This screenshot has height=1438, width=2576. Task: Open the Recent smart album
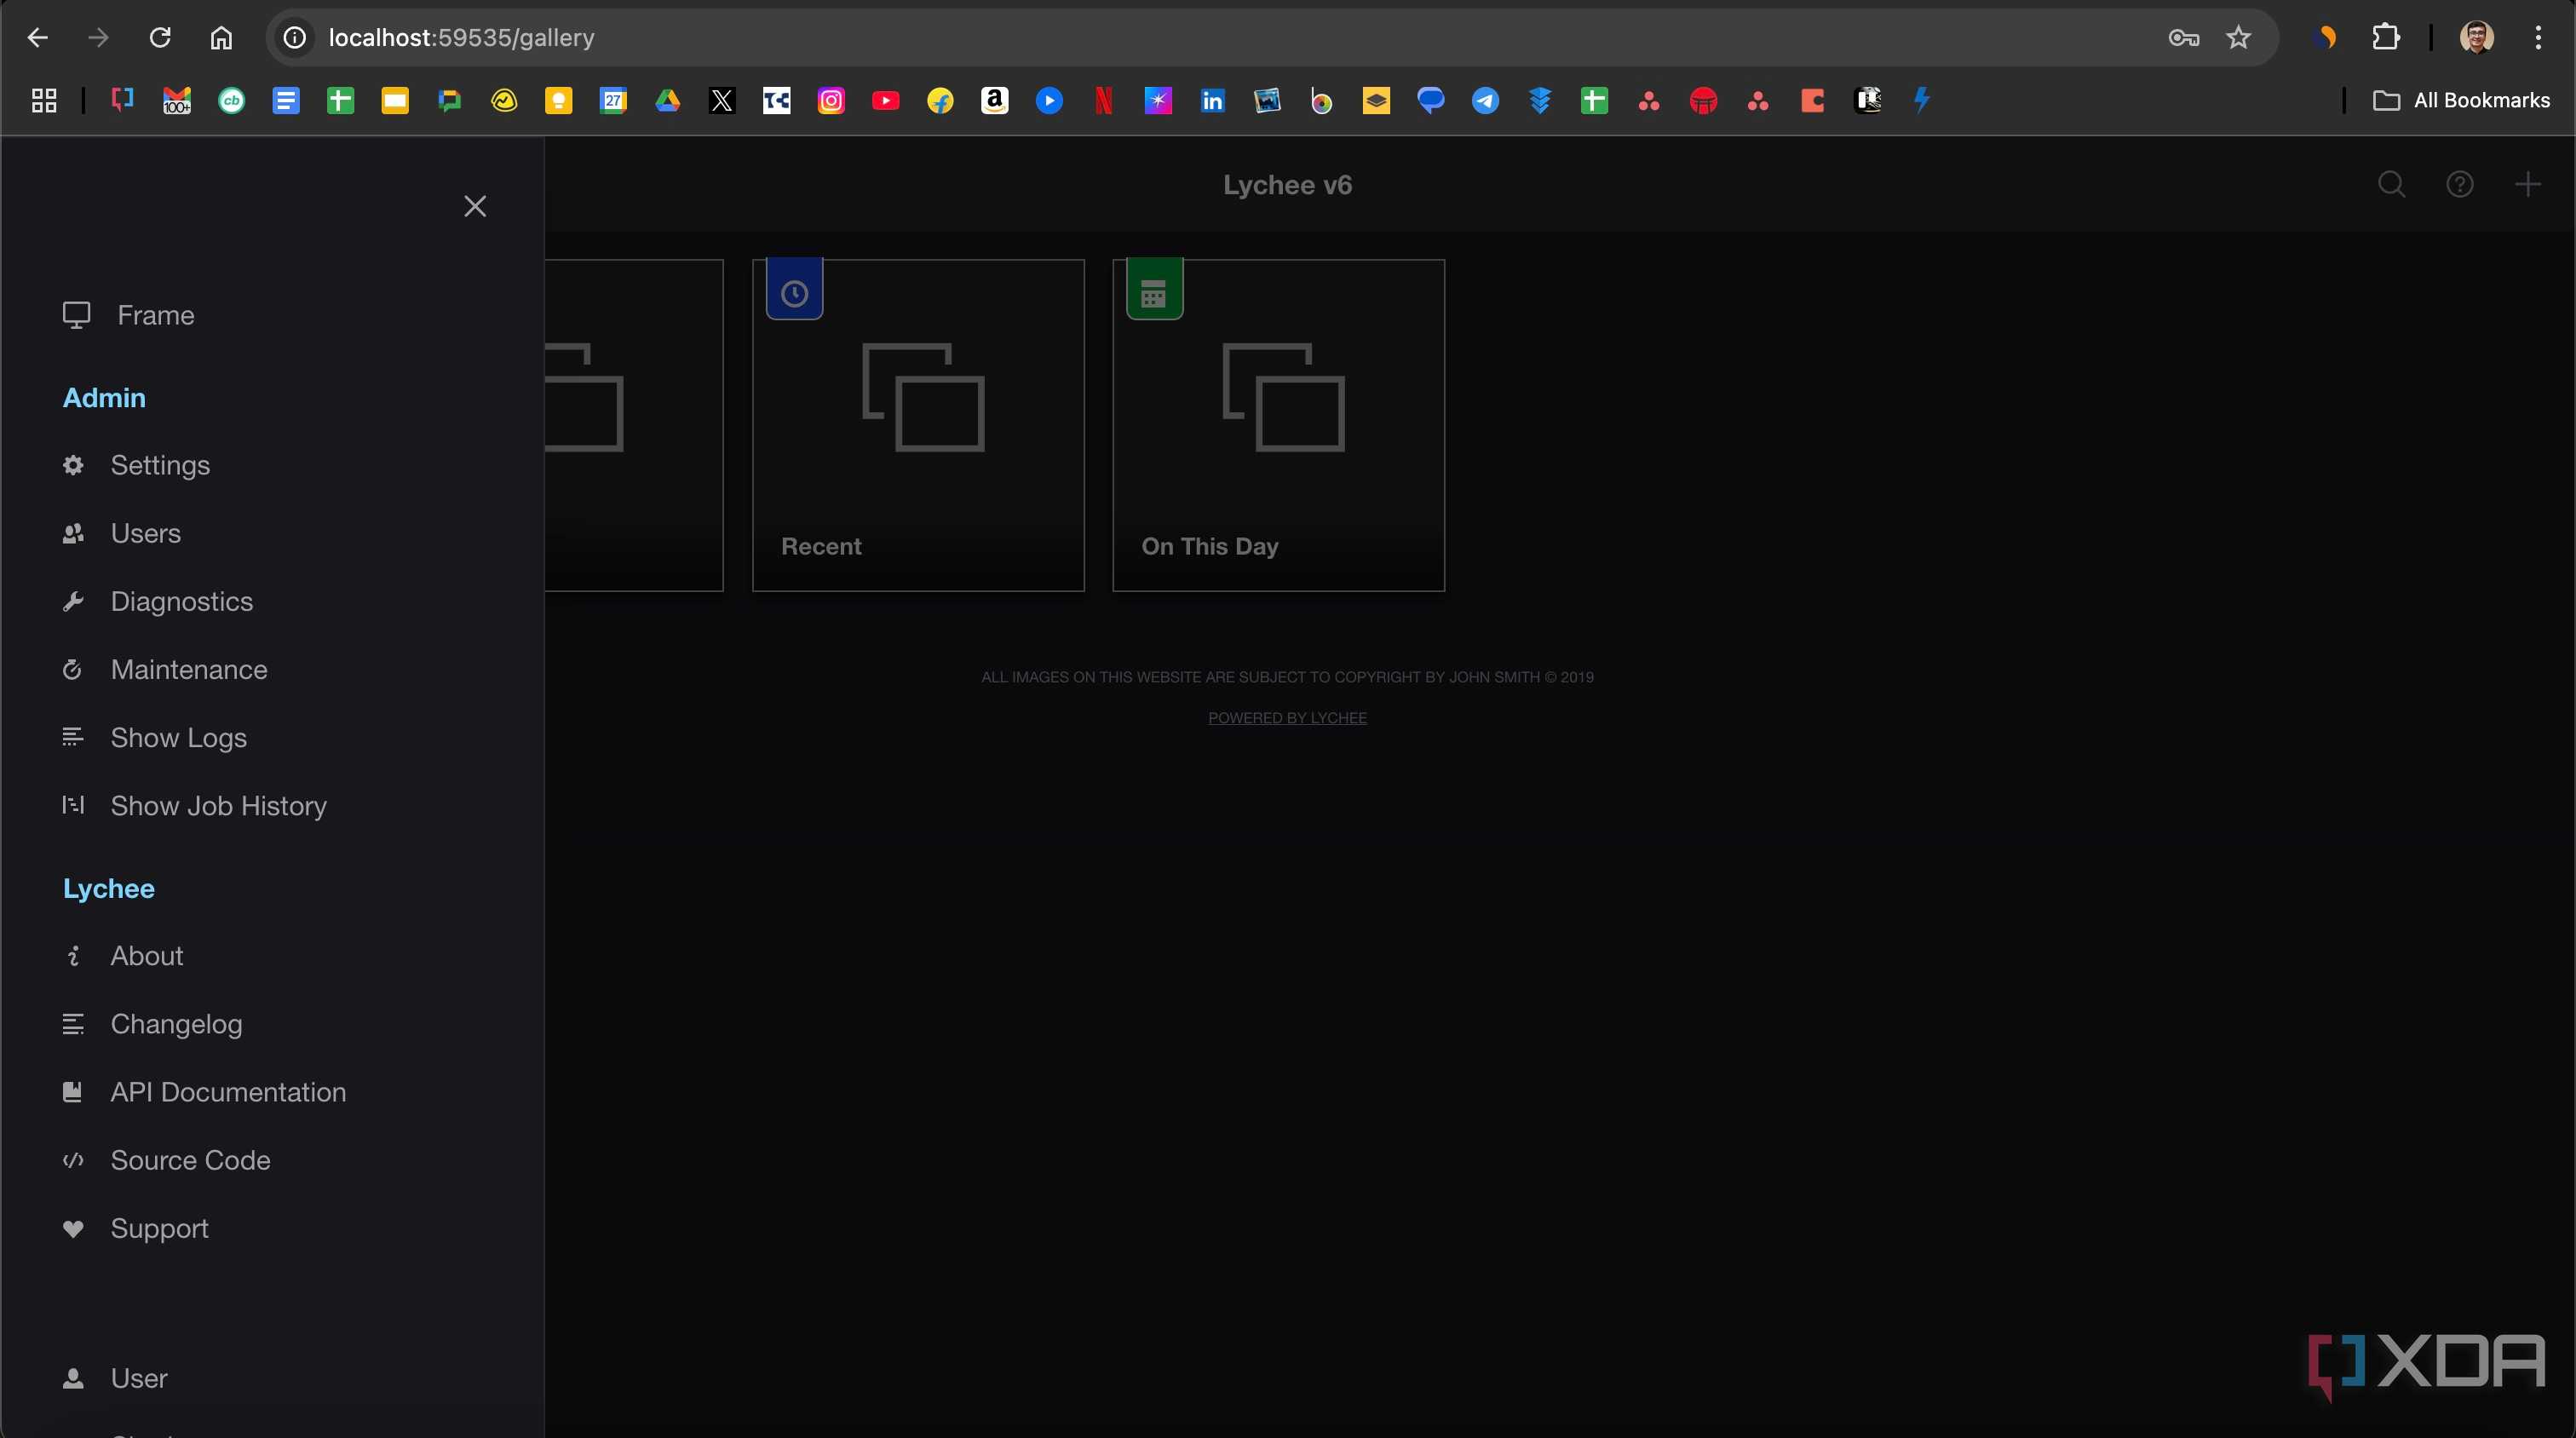click(918, 425)
